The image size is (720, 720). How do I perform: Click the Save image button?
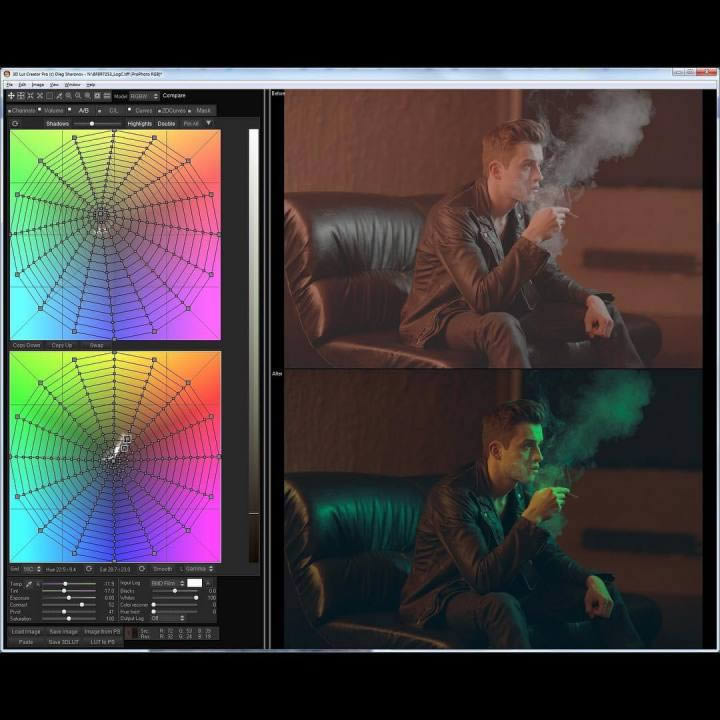click(63, 632)
